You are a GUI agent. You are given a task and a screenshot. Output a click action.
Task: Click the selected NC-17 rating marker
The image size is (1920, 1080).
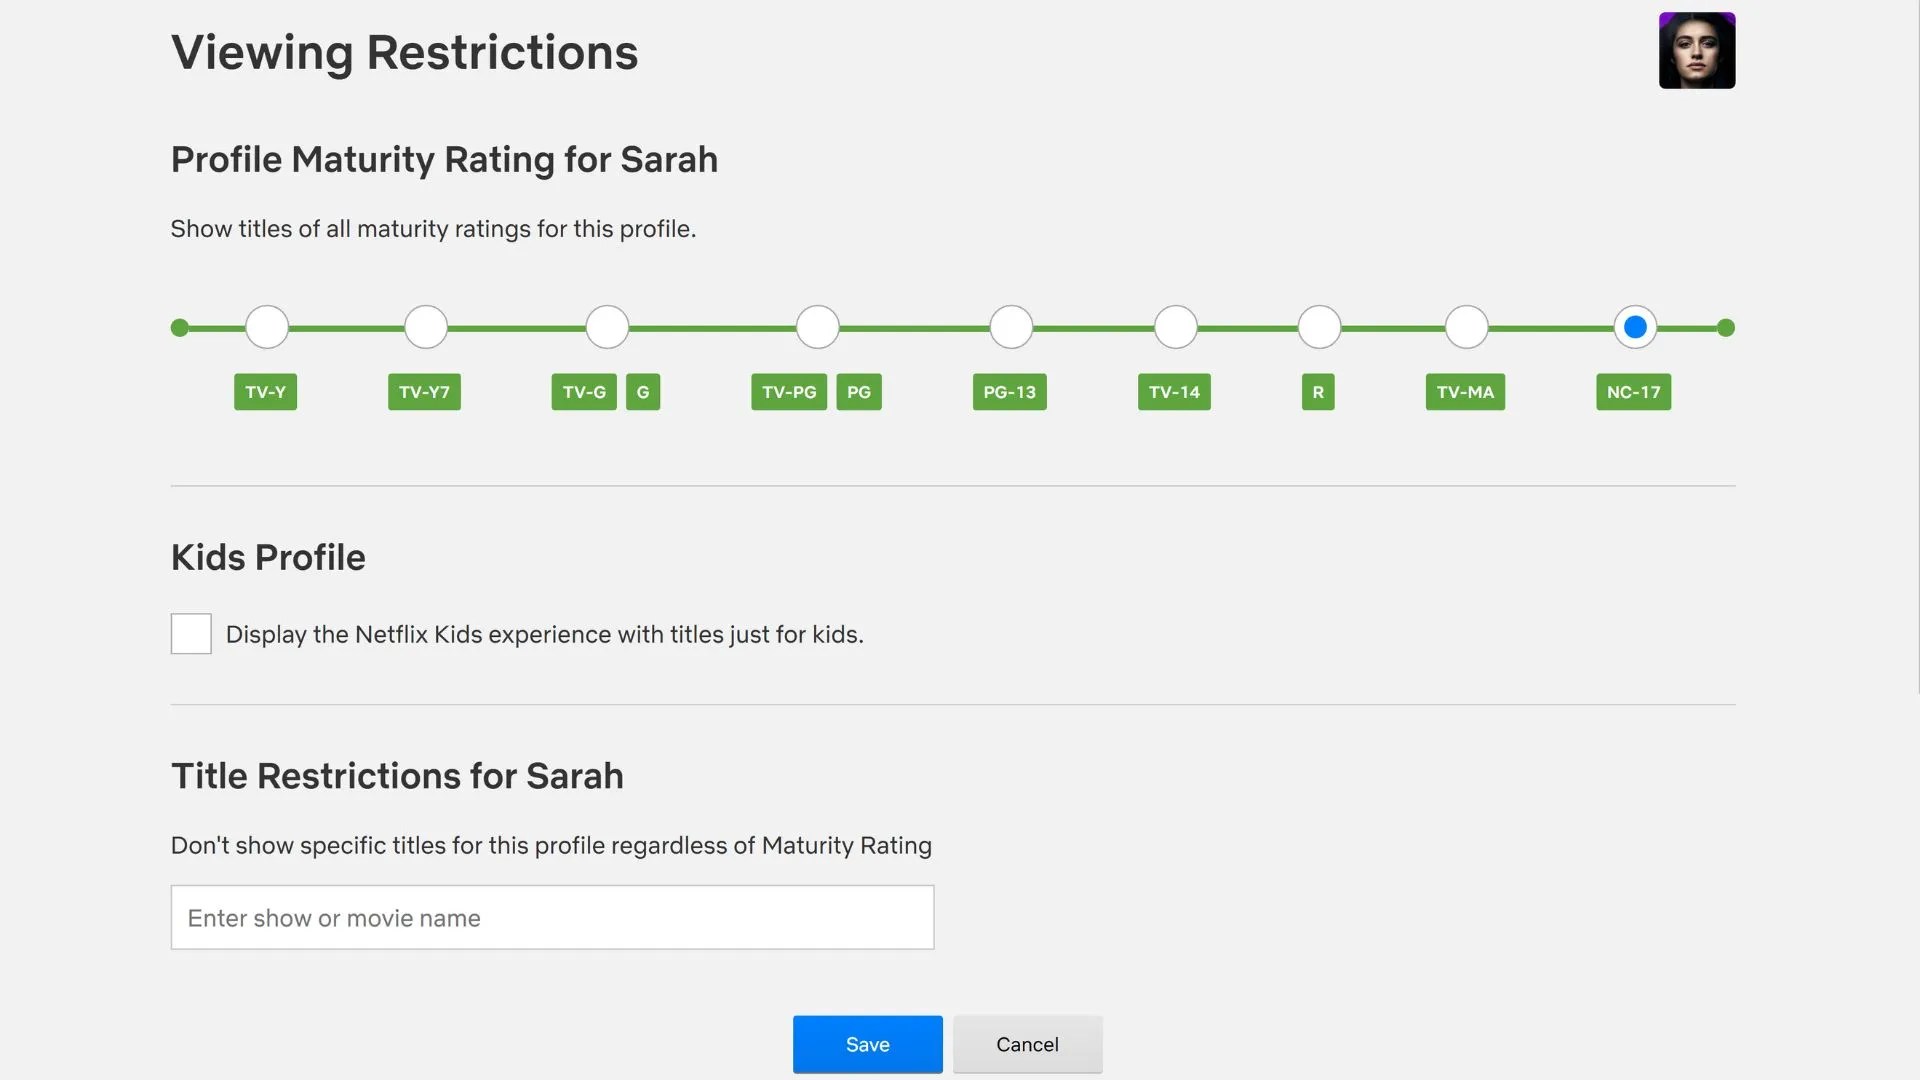[1634, 326]
